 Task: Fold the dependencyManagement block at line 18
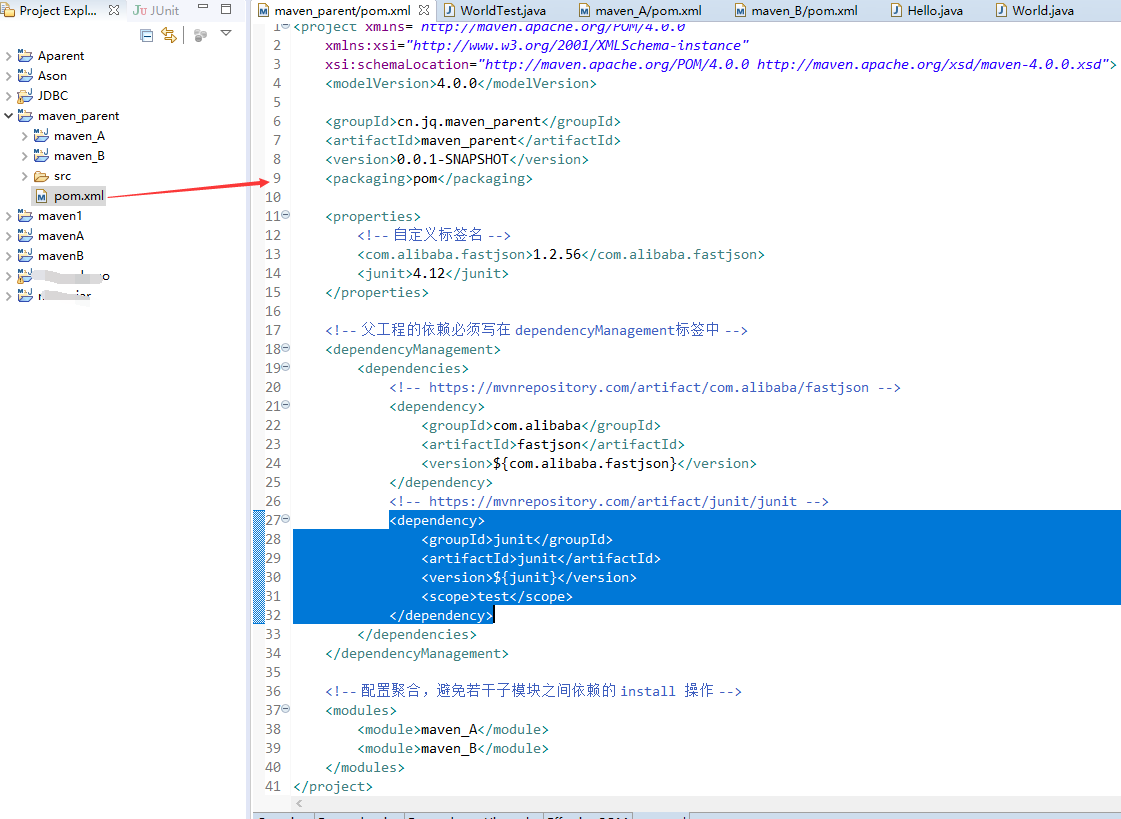pos(286,347)
